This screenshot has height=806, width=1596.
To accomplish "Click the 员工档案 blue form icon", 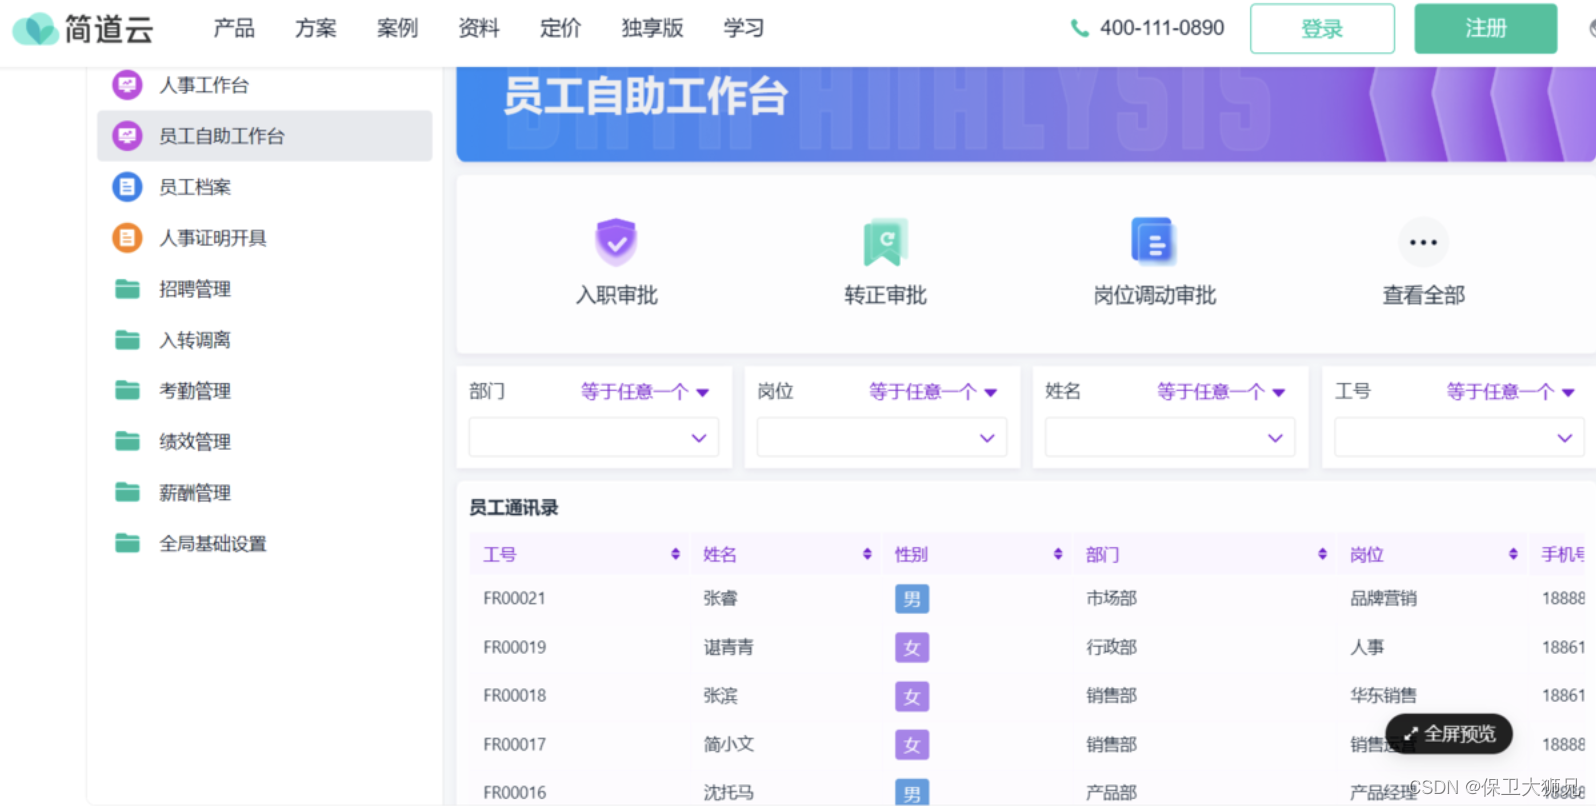I will click(x=127, y=187).
